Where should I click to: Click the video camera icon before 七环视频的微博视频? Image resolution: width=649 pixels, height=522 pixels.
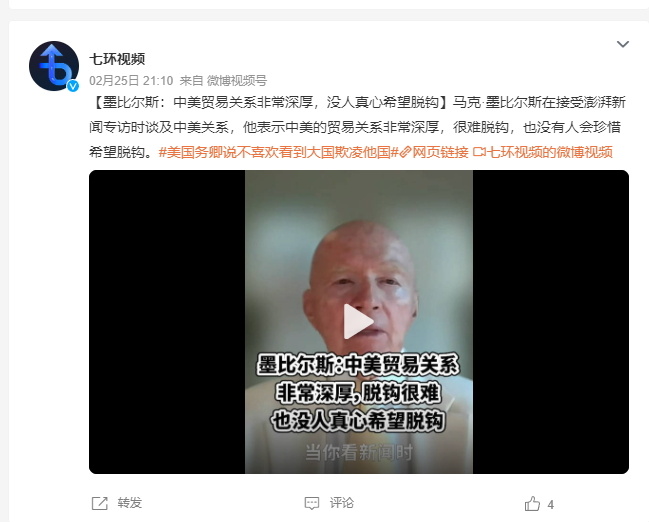[x=479, y=152]
